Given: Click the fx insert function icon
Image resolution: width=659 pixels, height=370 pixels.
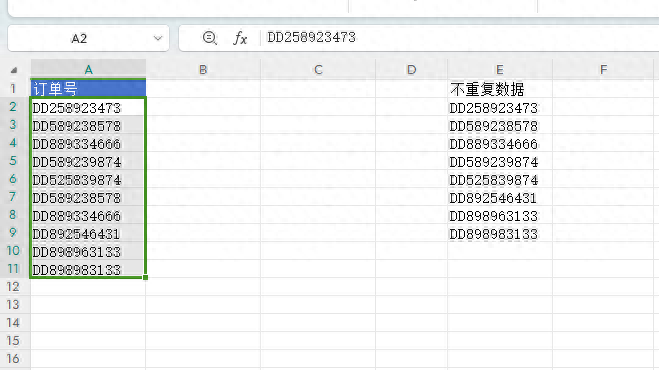Looking at the screenshot, I should tap(240, 38).
